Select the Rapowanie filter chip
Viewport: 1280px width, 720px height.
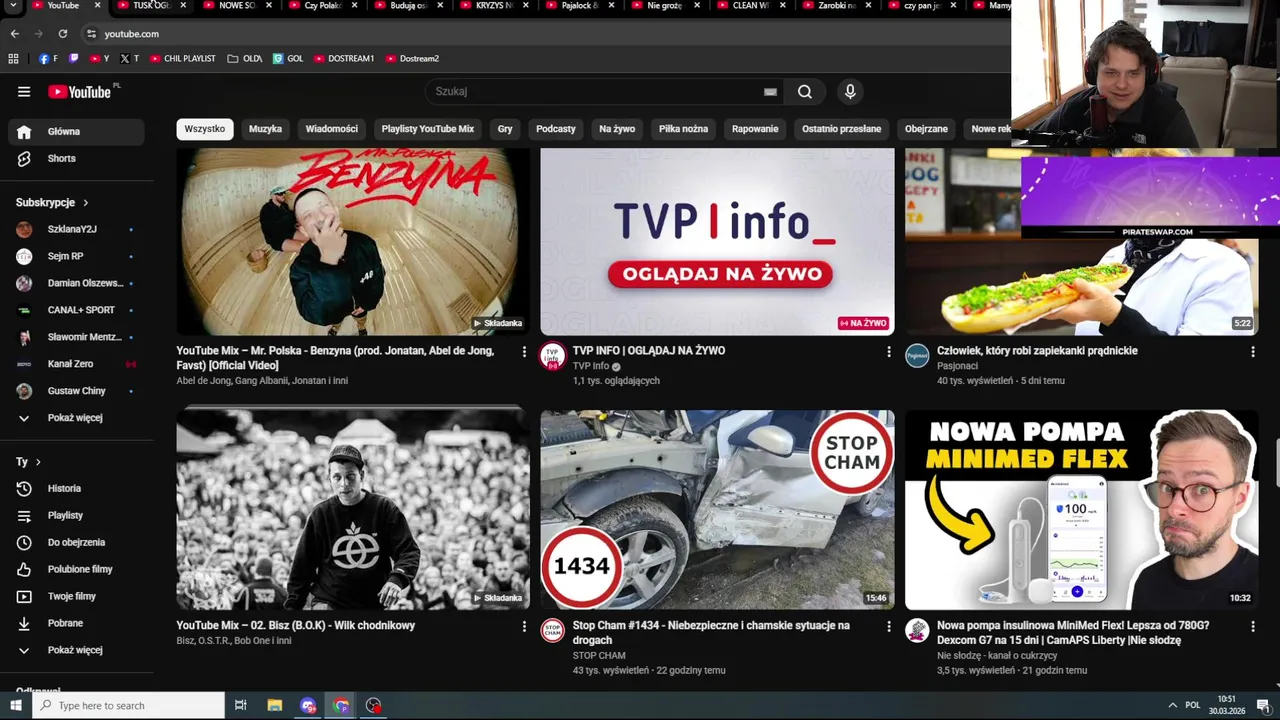755,129
